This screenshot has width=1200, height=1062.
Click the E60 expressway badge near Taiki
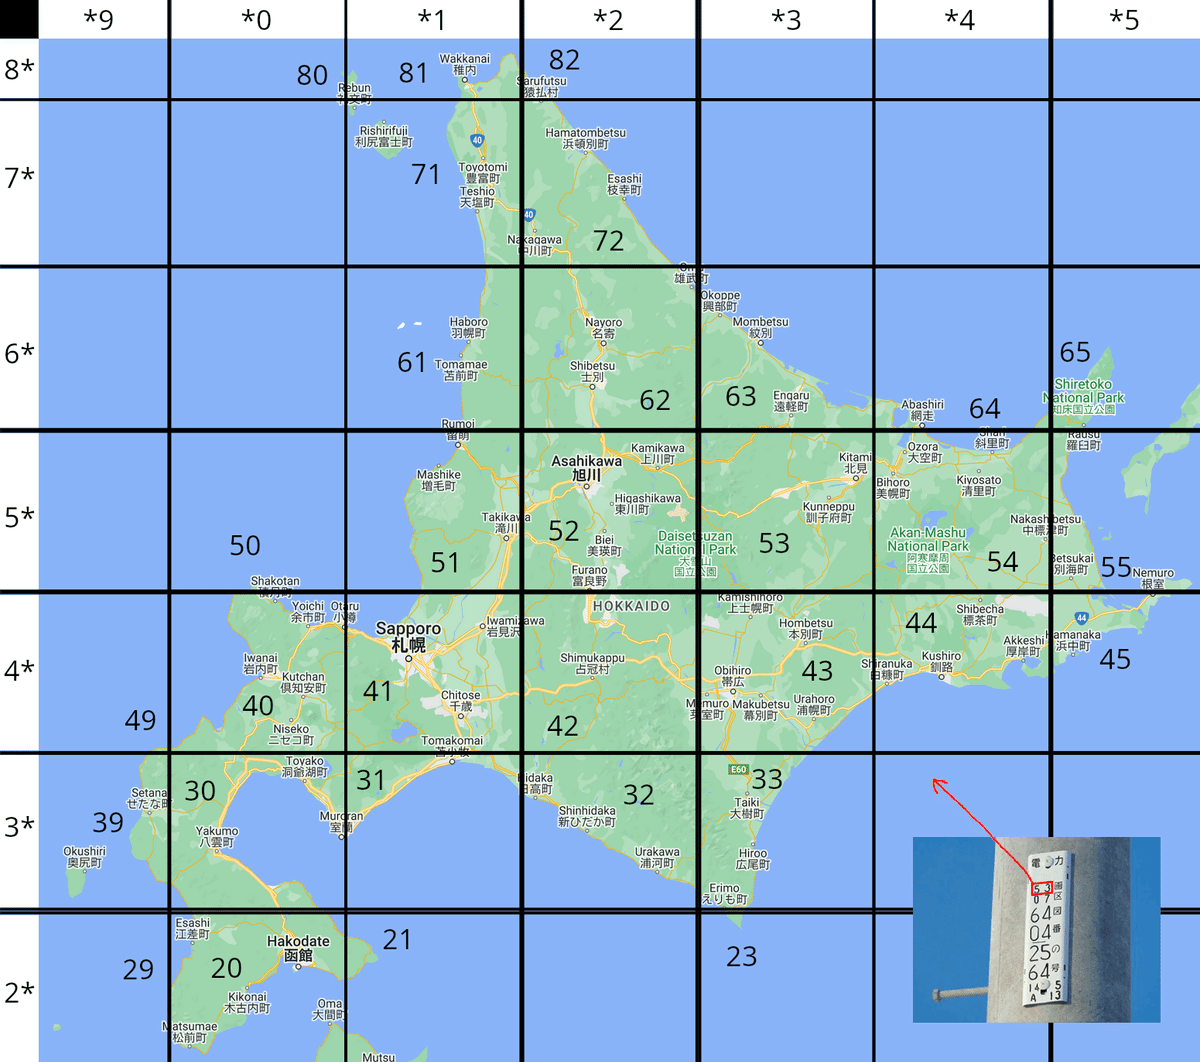click(738, 769)
